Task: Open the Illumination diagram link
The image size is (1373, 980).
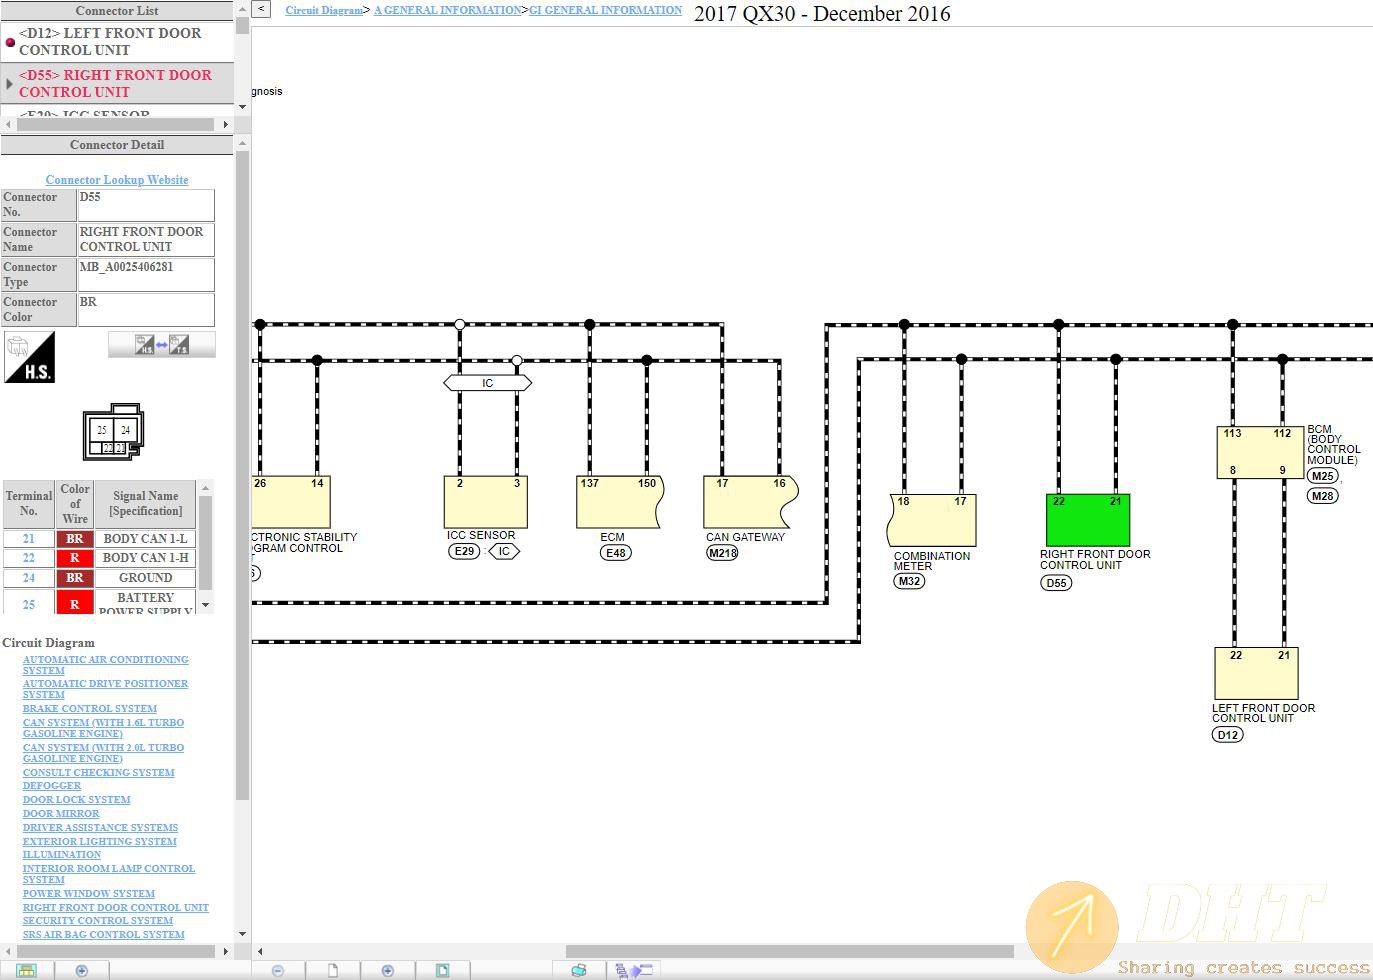Action: click(x=62, y=855)
